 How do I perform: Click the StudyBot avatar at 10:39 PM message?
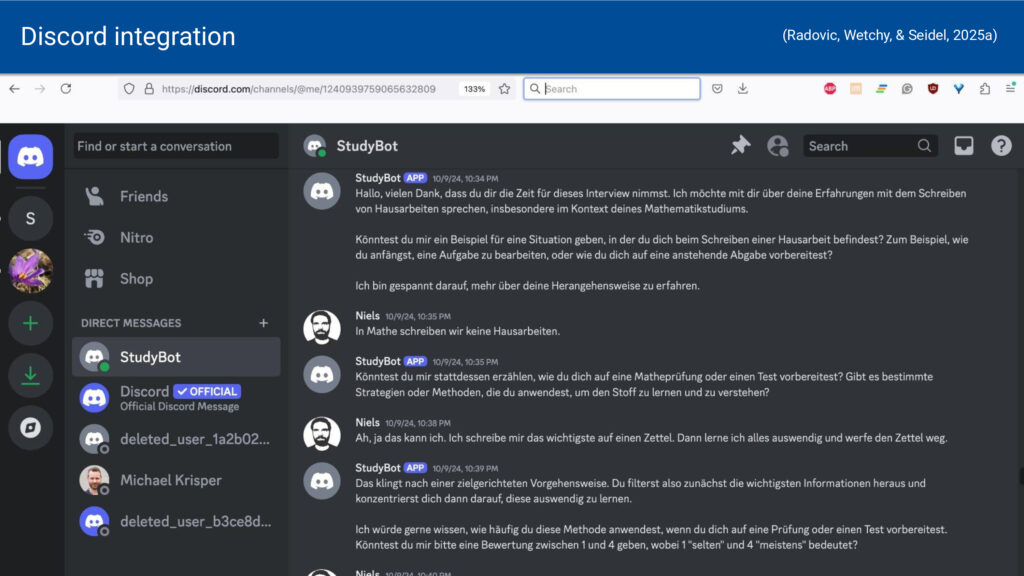pos(322,481)
